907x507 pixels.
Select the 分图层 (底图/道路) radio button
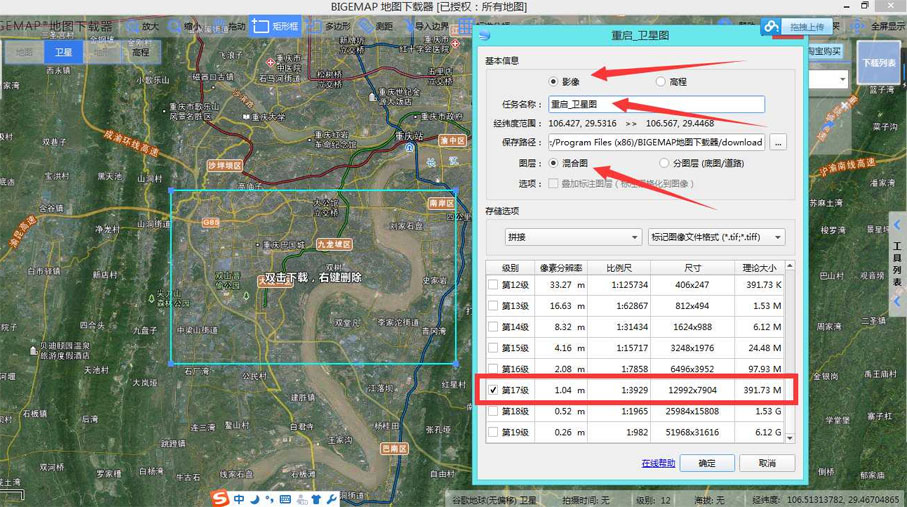(x=664, y=163)
